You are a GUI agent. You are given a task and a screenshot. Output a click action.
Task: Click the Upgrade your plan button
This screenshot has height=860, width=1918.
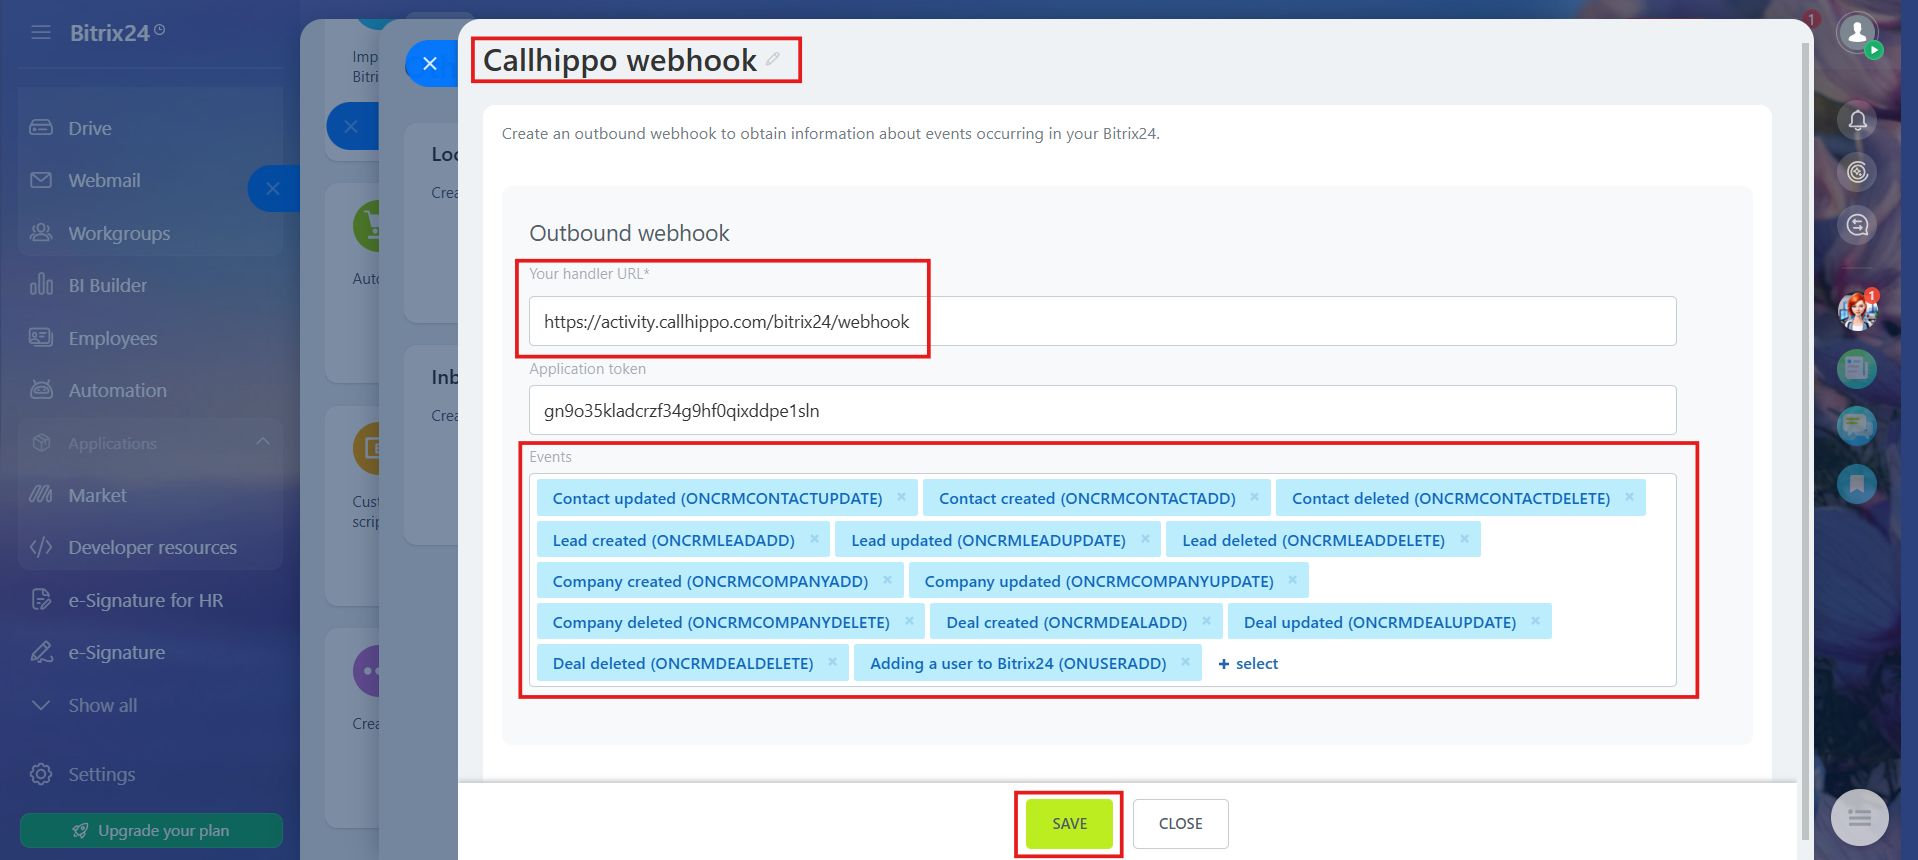[151, 830]
